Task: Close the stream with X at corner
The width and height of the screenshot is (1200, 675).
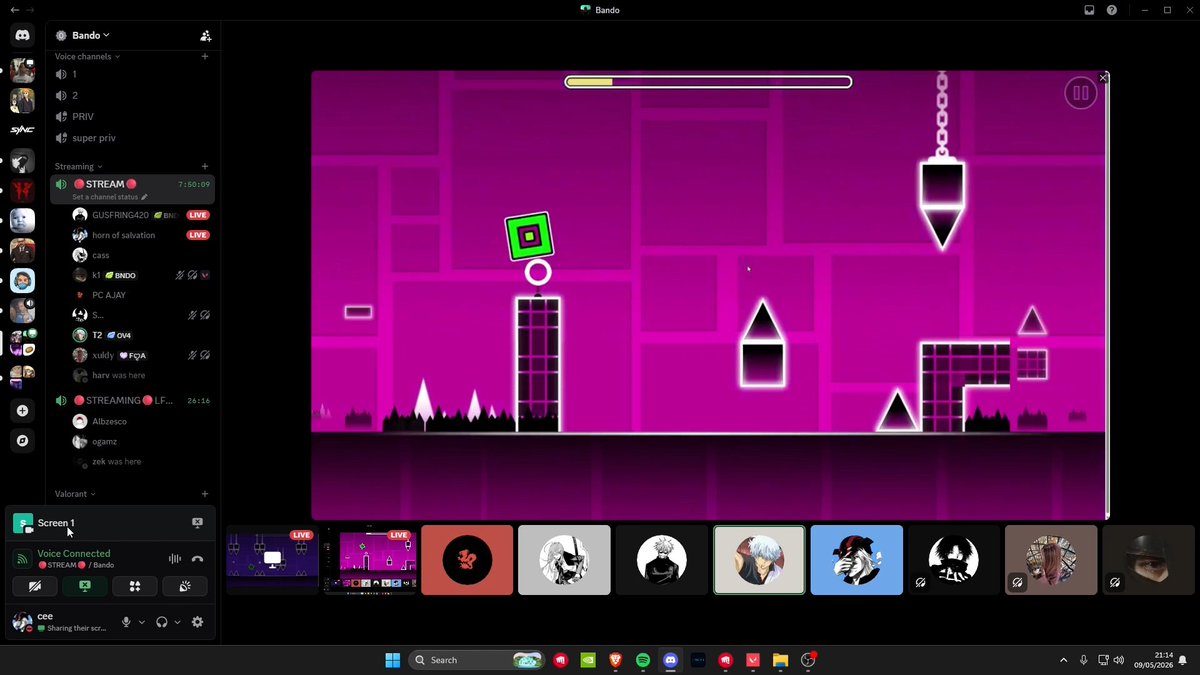Action: [x=1103, y=78]
